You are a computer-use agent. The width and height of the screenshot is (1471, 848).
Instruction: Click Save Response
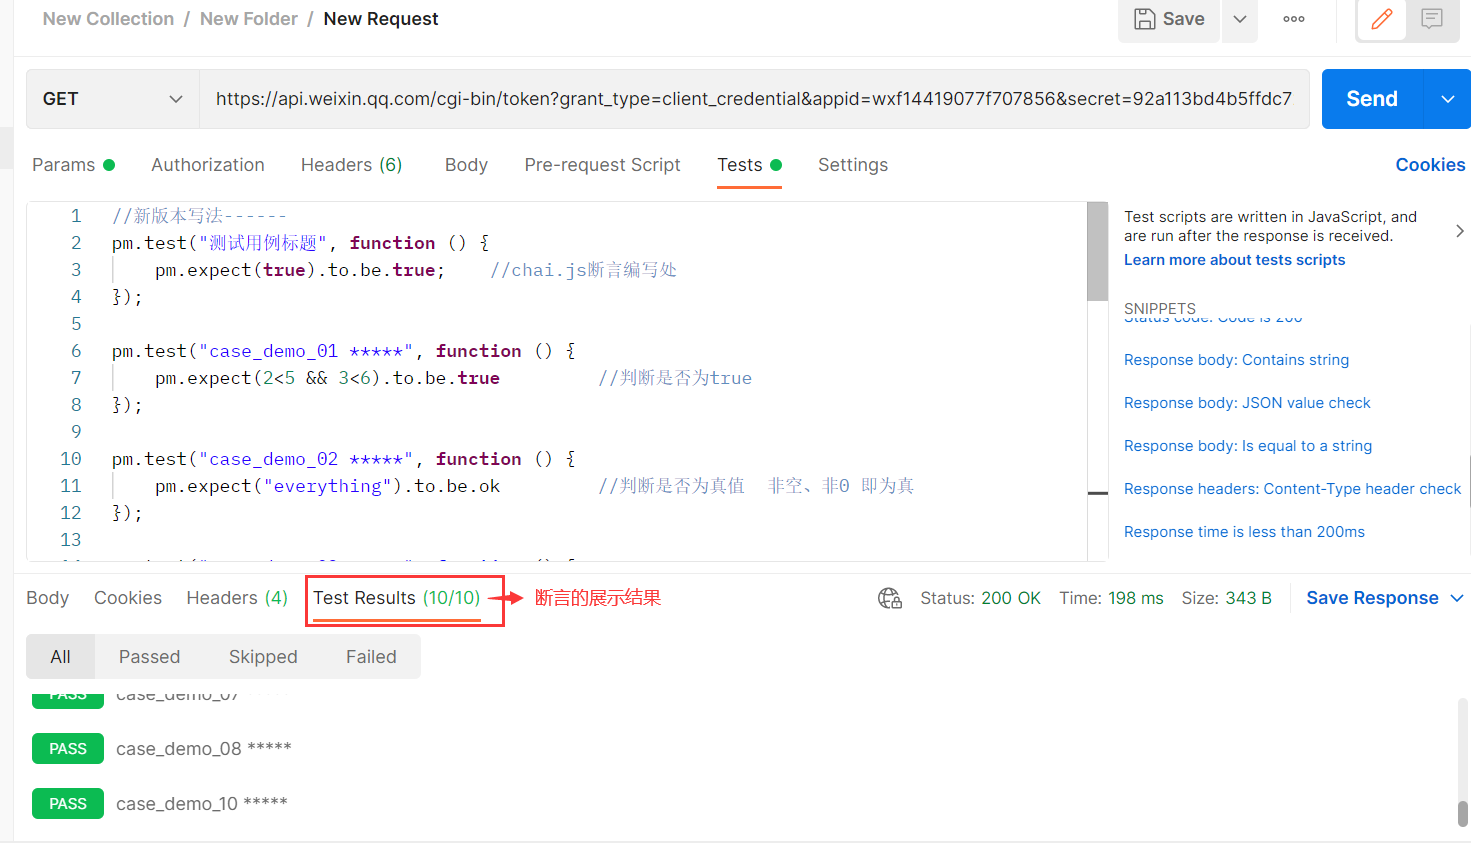pyautogui.click(x=1372, y=598)
